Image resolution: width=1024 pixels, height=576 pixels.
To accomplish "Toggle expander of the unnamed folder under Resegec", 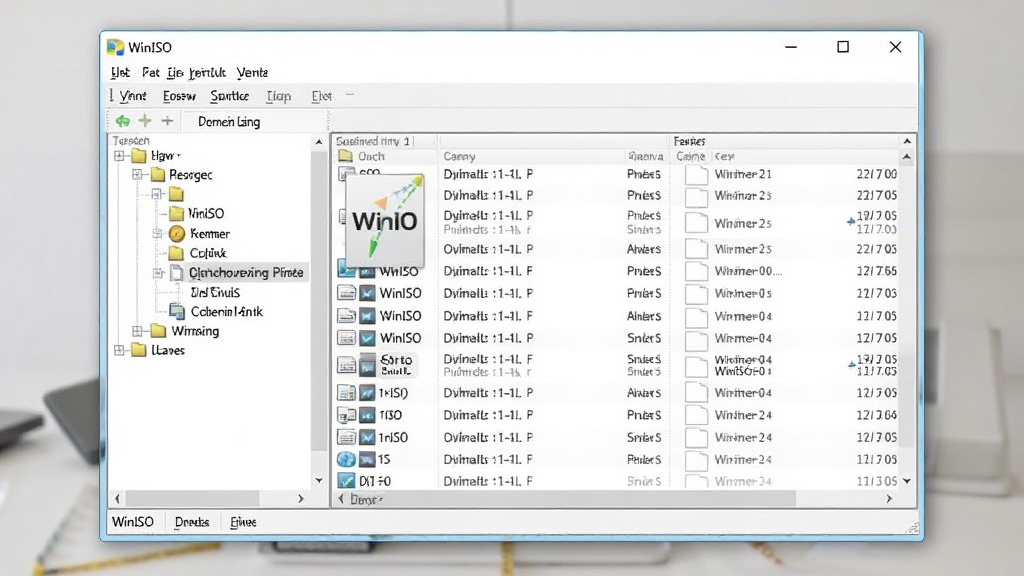I will 157,194.
